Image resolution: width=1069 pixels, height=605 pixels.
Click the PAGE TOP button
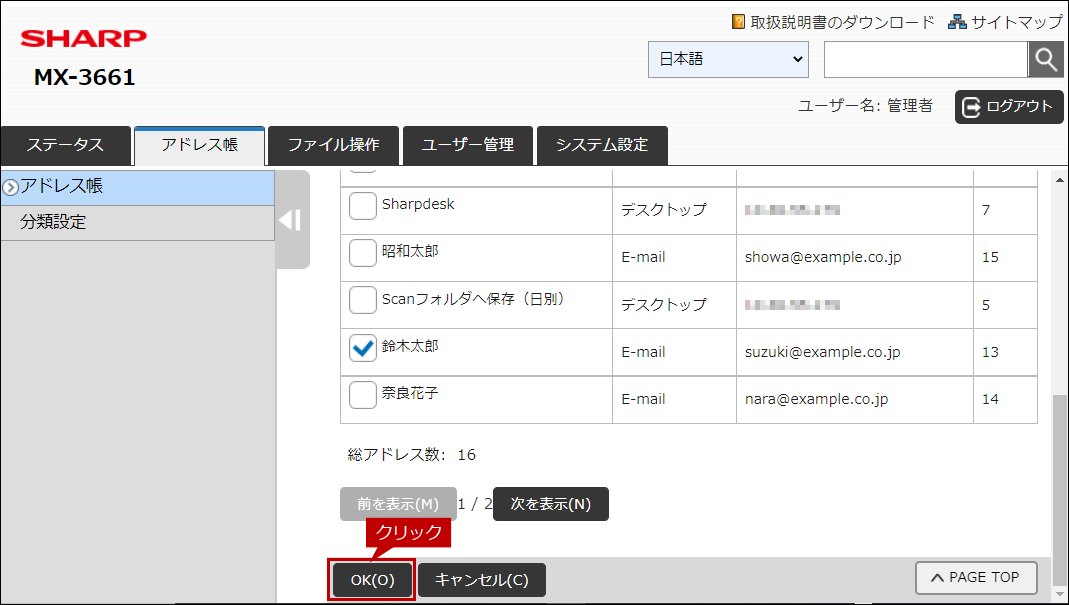coord(976,578)
